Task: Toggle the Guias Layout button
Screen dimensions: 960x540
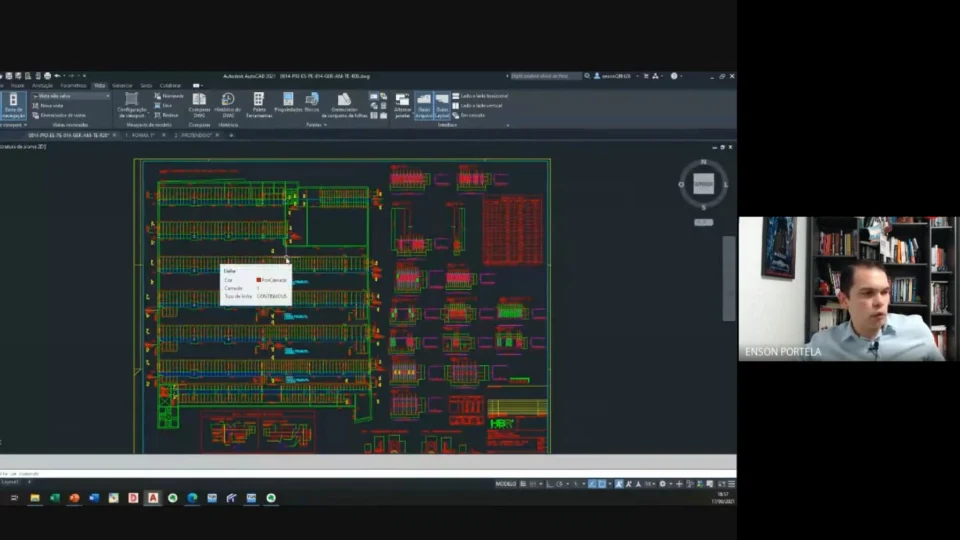Action: [441, 105]
